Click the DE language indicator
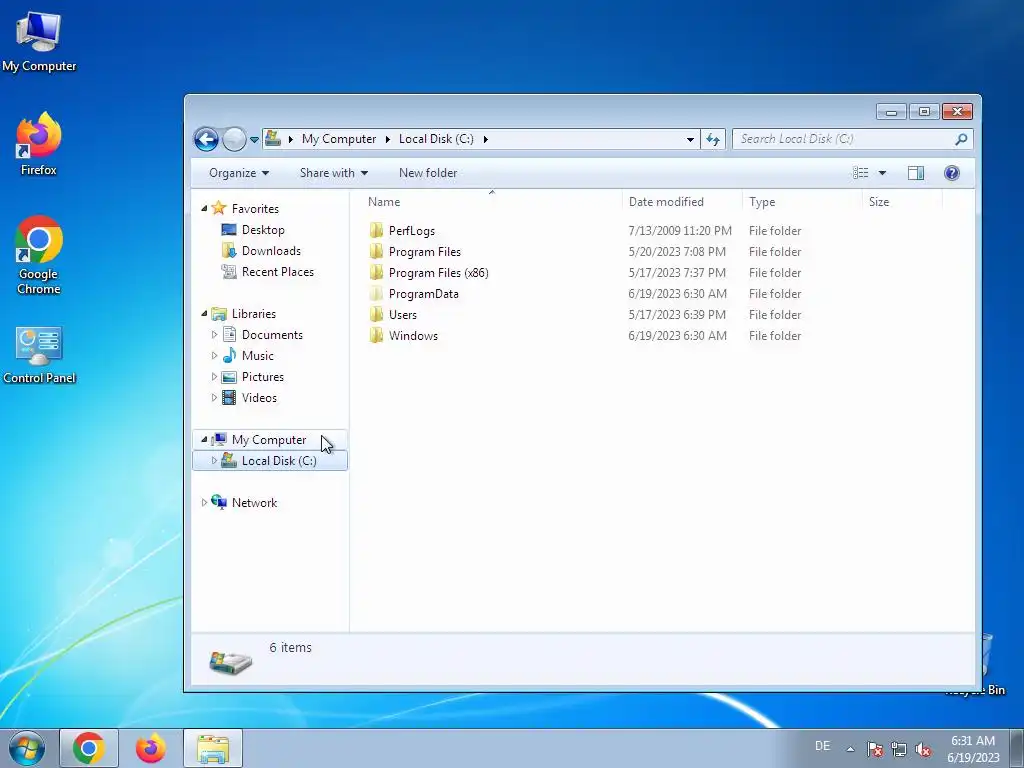 coord(822,746)
